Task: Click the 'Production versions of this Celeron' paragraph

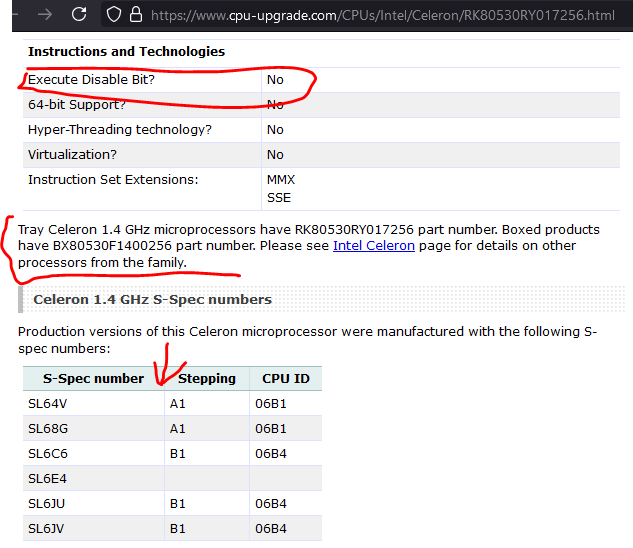Action: [x=308, y=340]
